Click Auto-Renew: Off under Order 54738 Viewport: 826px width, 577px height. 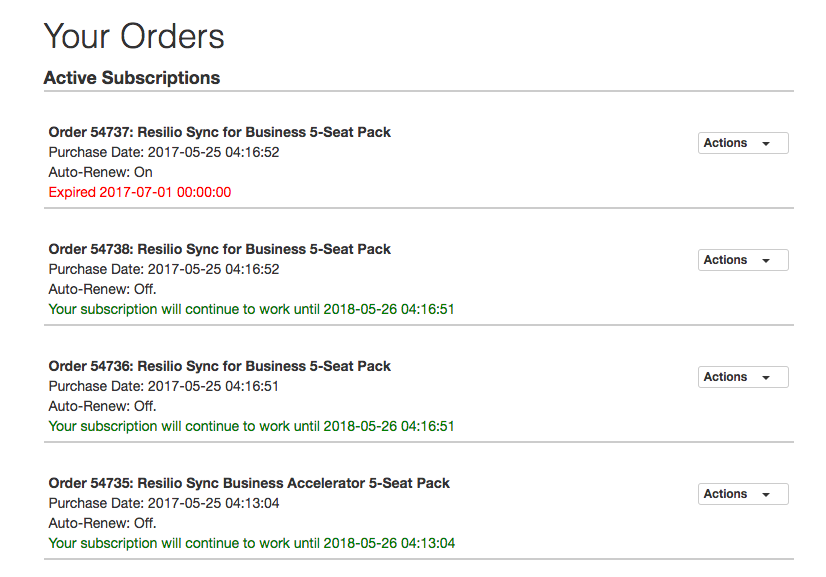[102, 289]
